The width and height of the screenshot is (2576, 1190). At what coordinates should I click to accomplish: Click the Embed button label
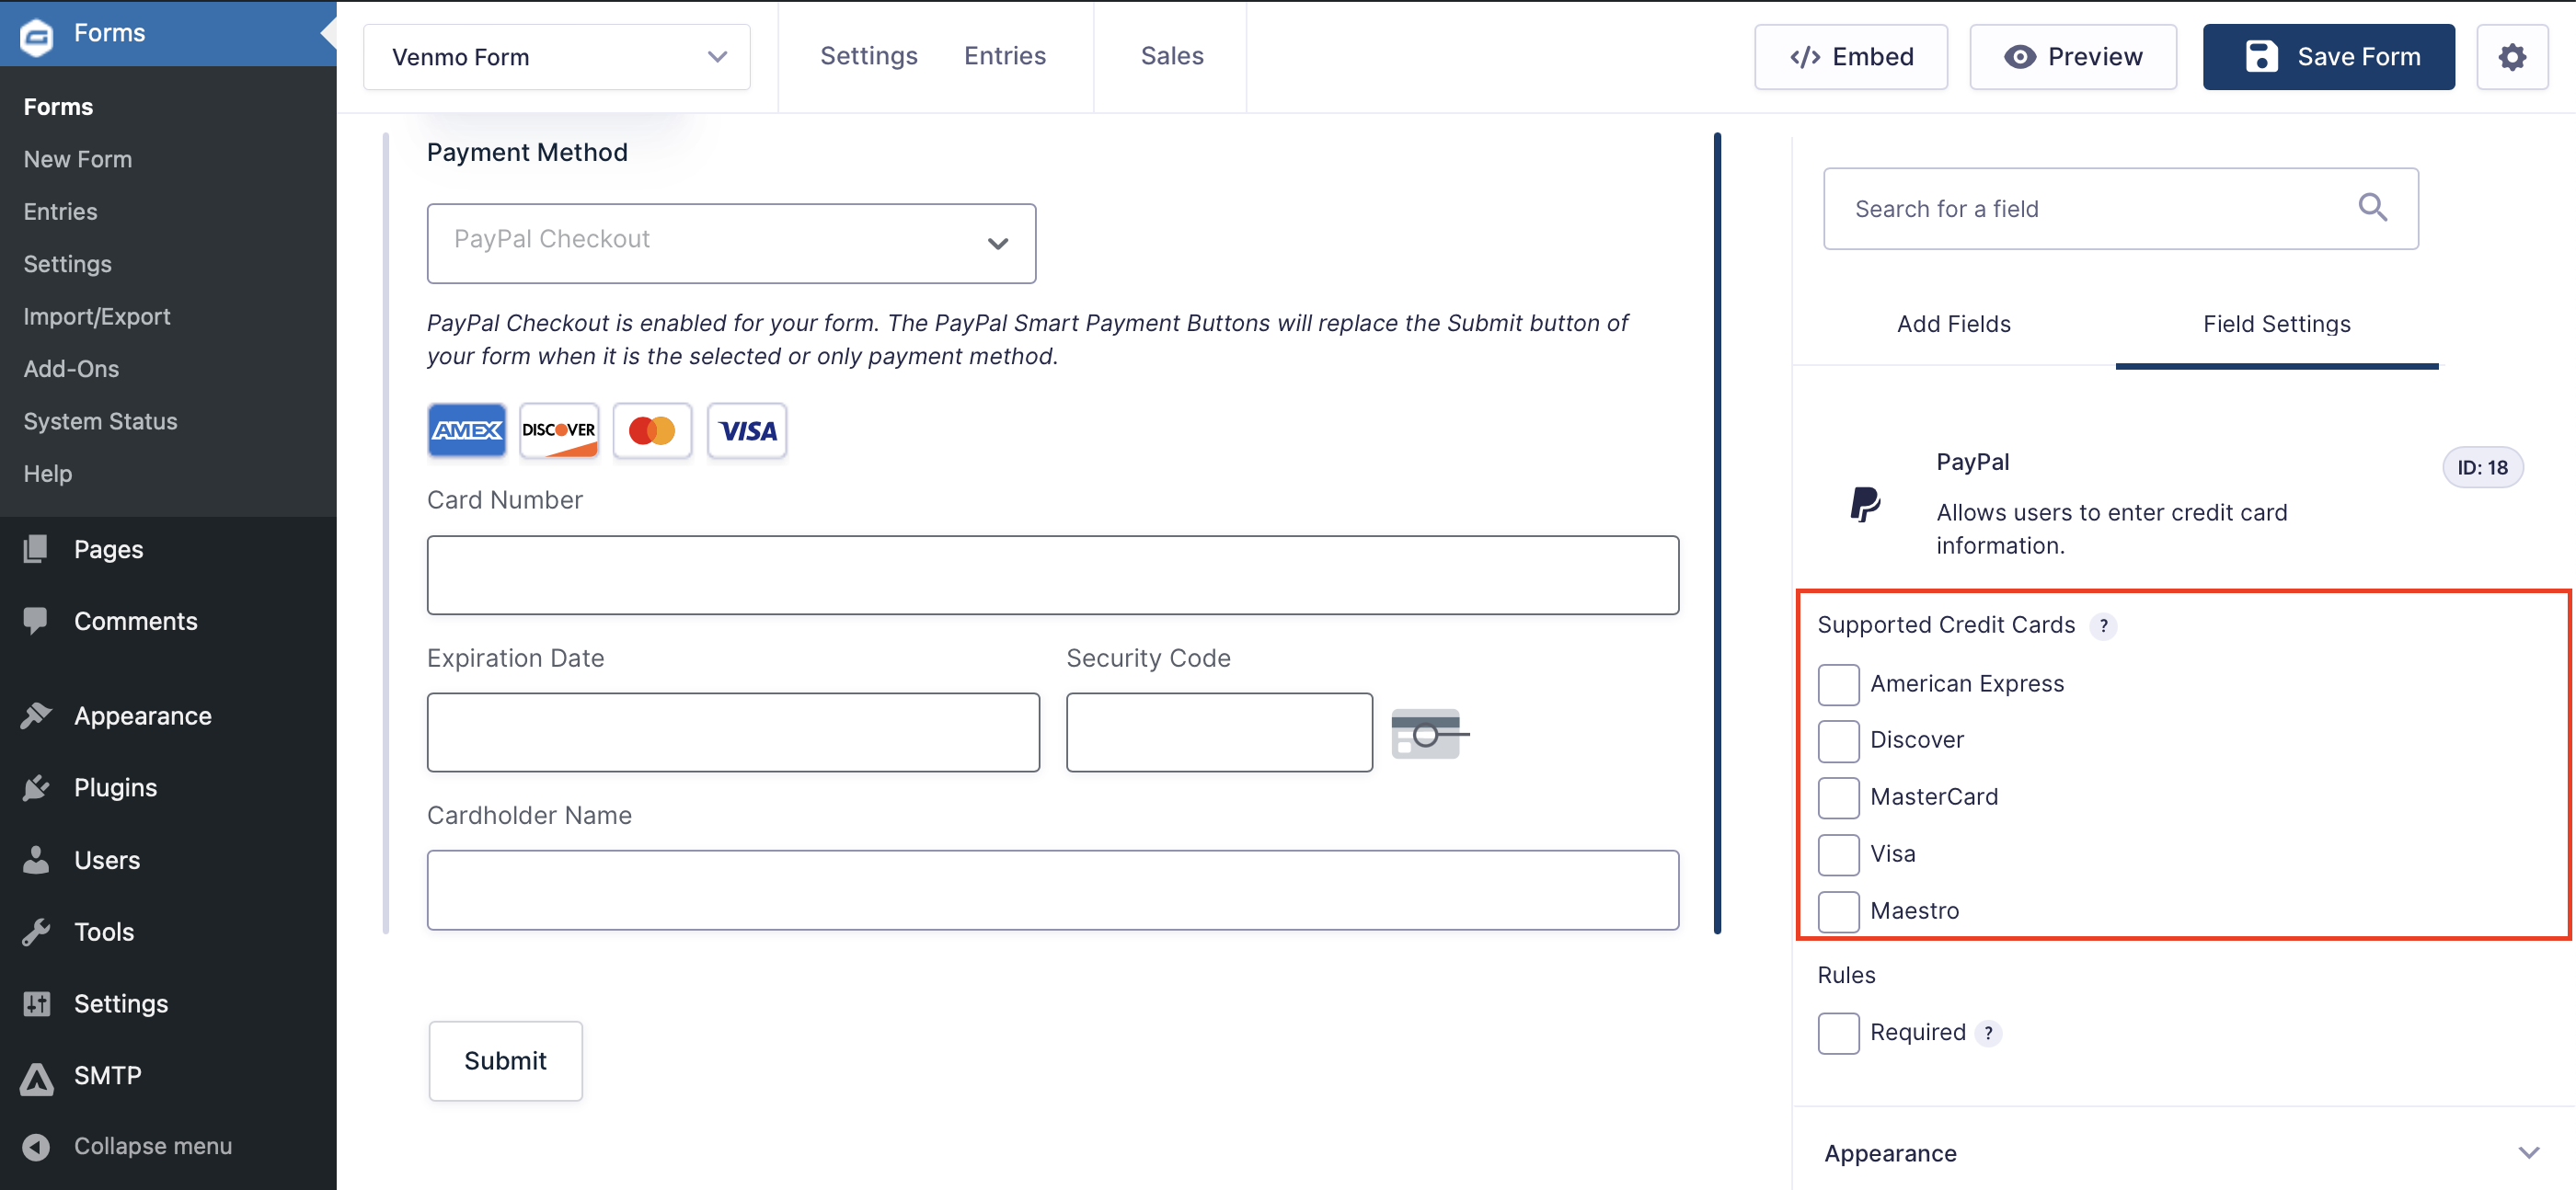1872,57
